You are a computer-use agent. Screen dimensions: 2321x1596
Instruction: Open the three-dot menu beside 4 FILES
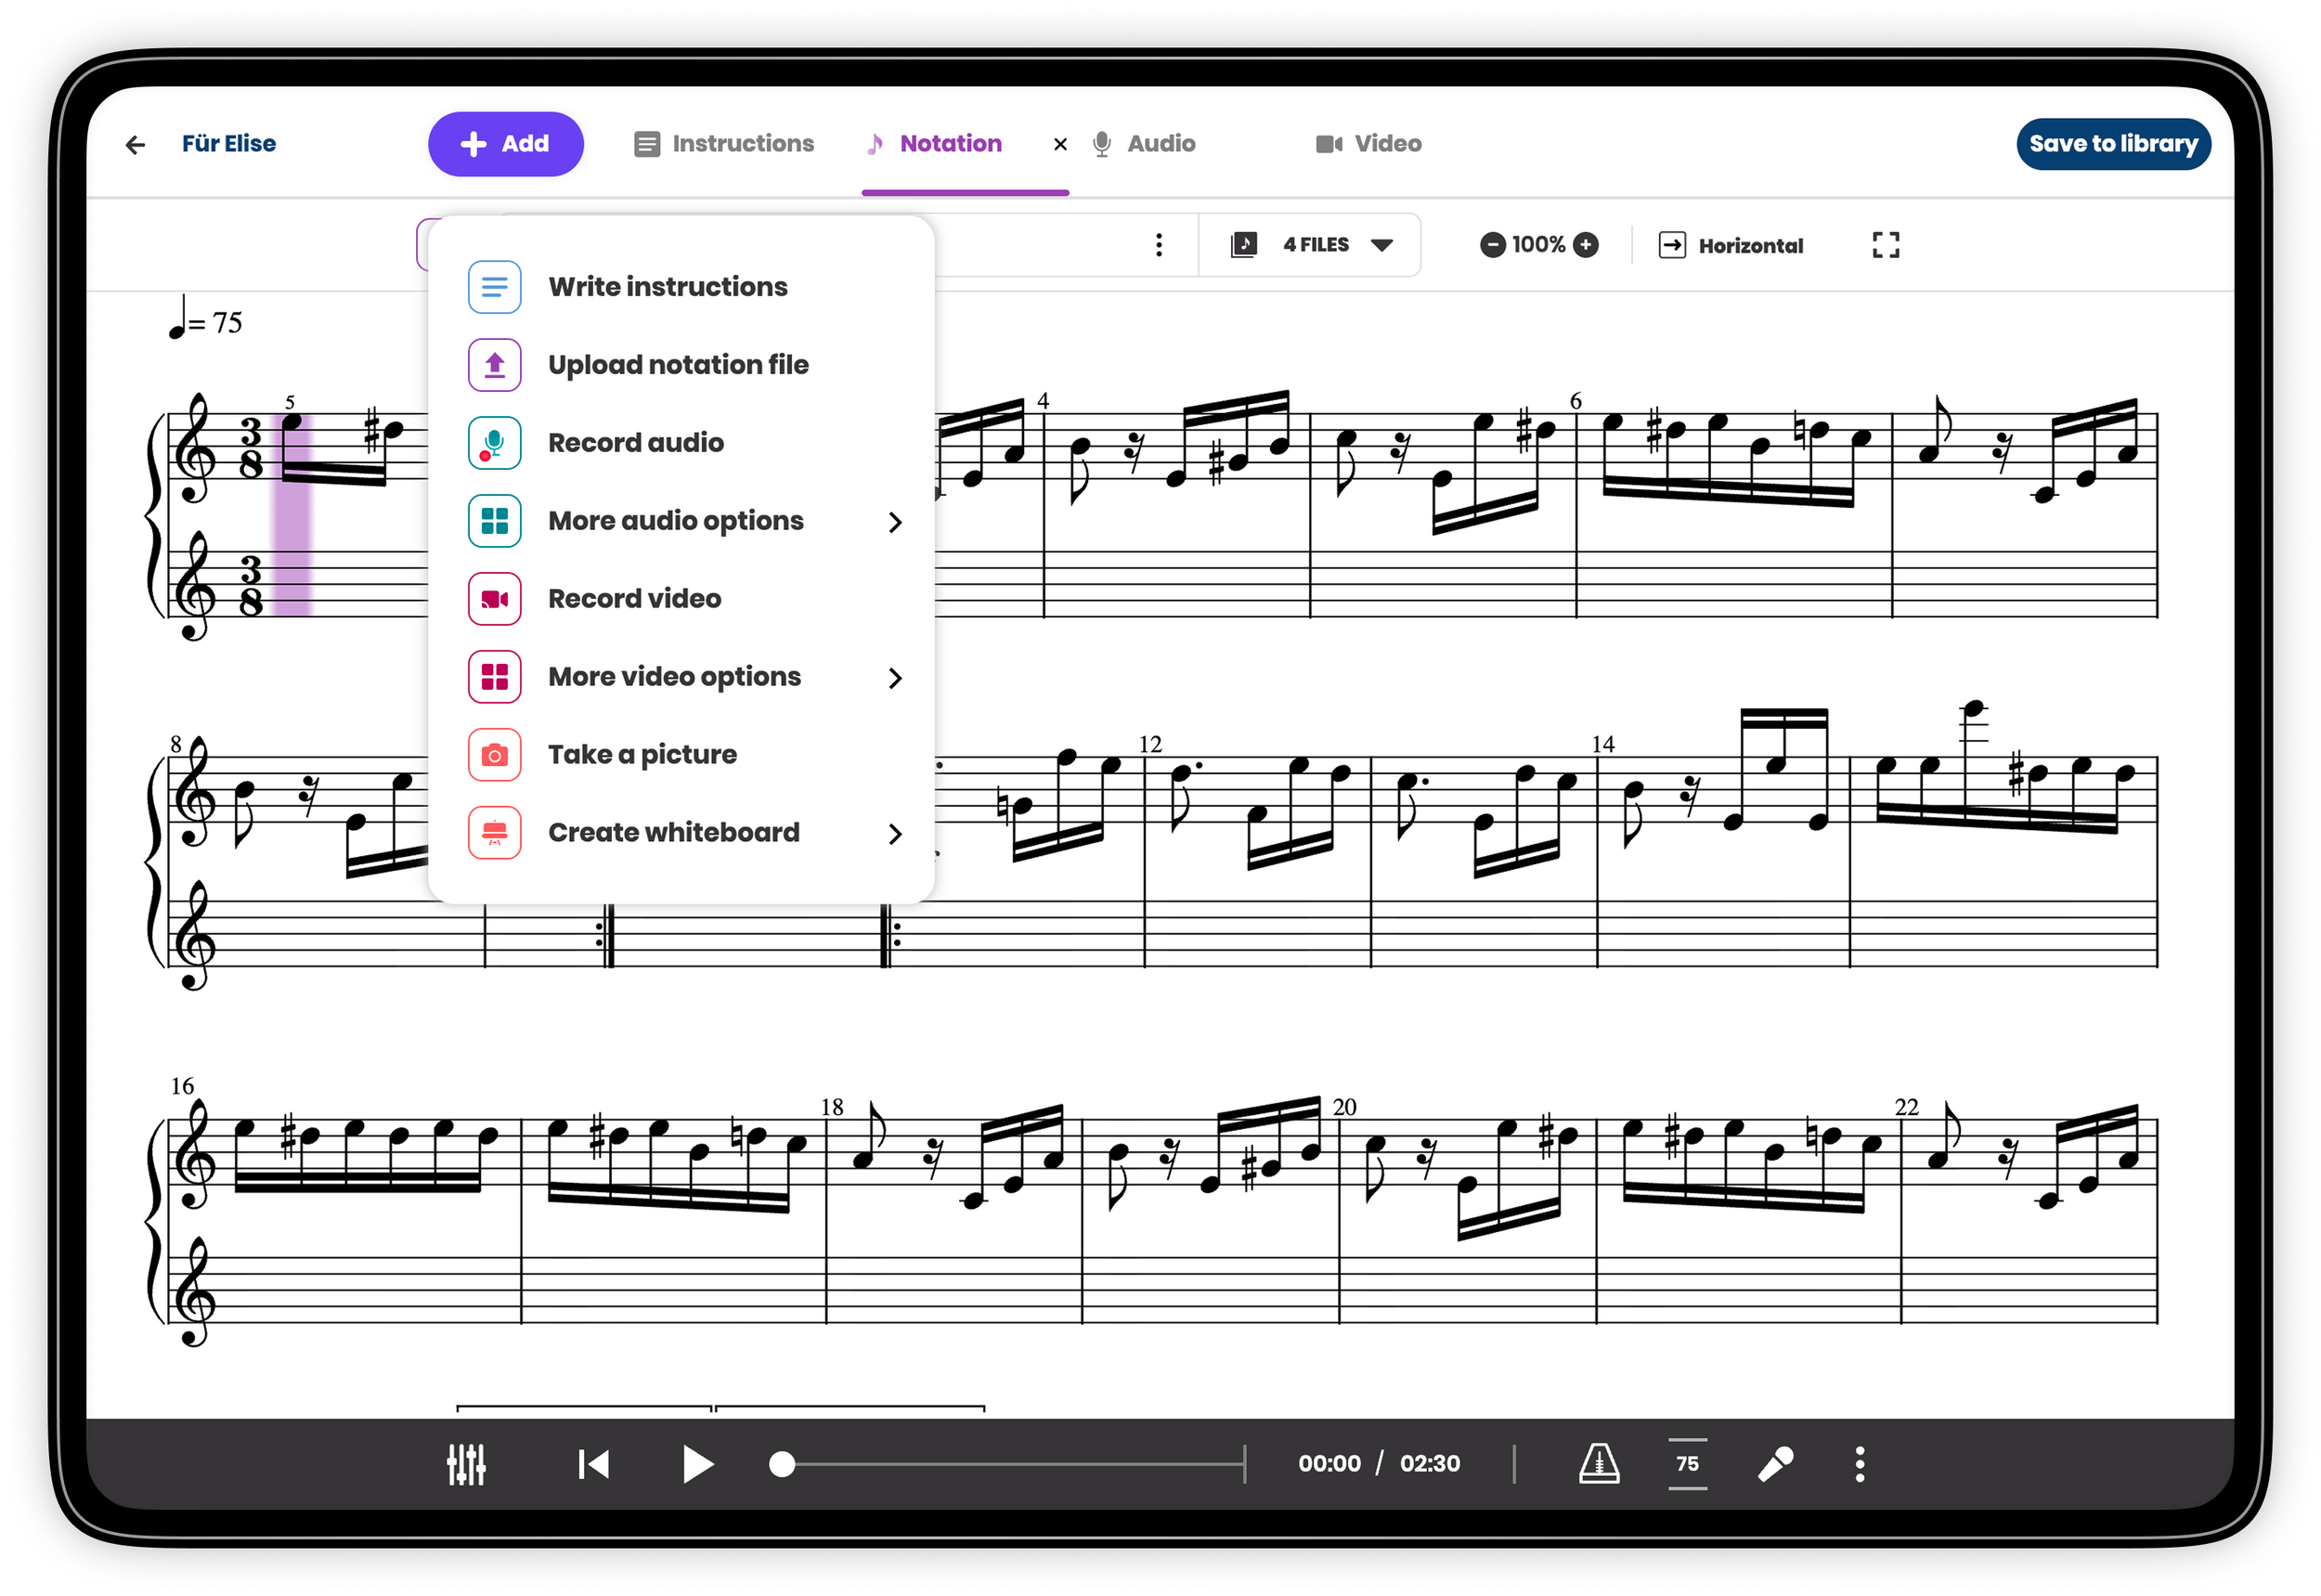pos(1158,245)
